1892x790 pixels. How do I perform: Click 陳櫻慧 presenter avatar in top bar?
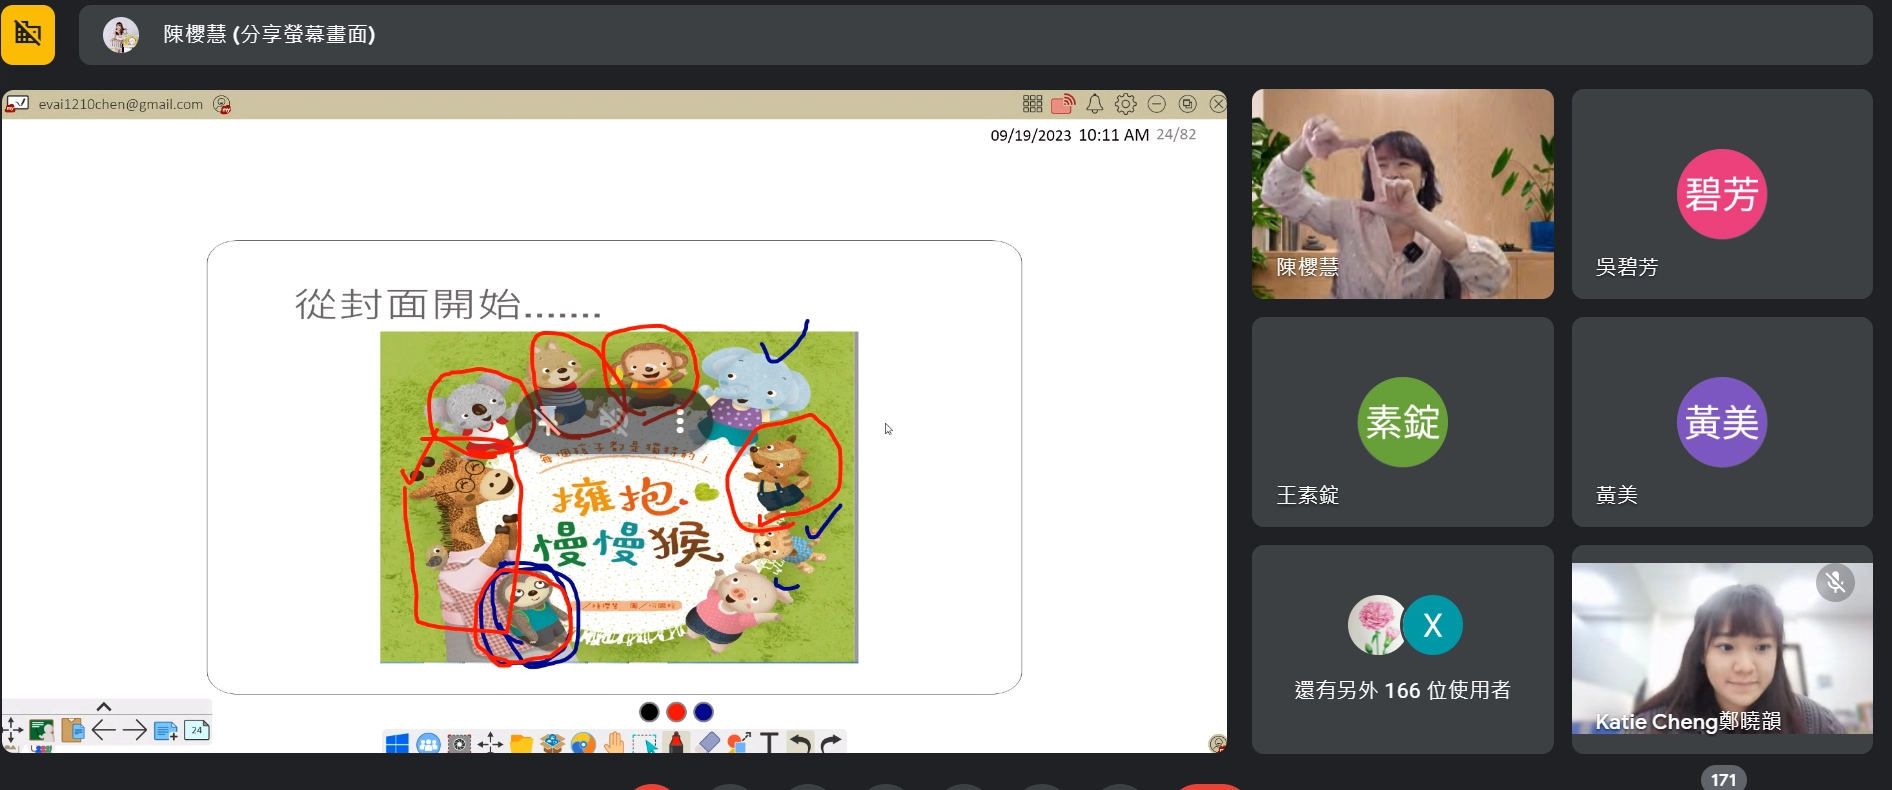[121, 35]
